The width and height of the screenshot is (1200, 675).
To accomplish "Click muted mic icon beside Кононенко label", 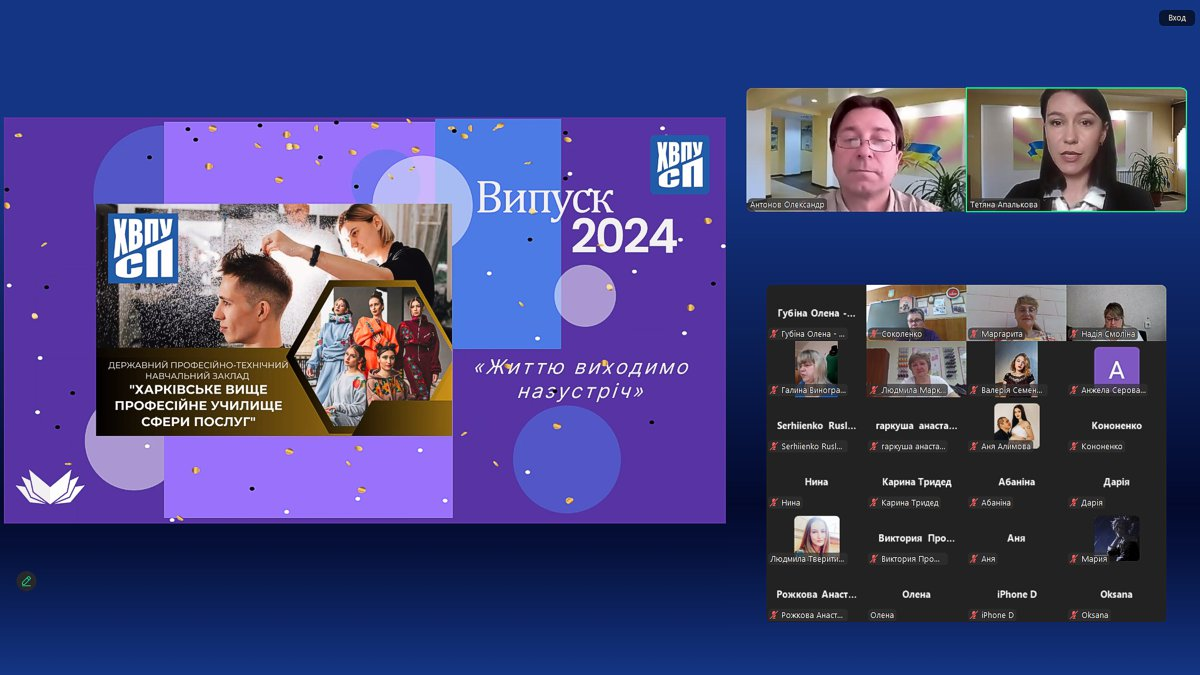I will (x=1074, y=446).
